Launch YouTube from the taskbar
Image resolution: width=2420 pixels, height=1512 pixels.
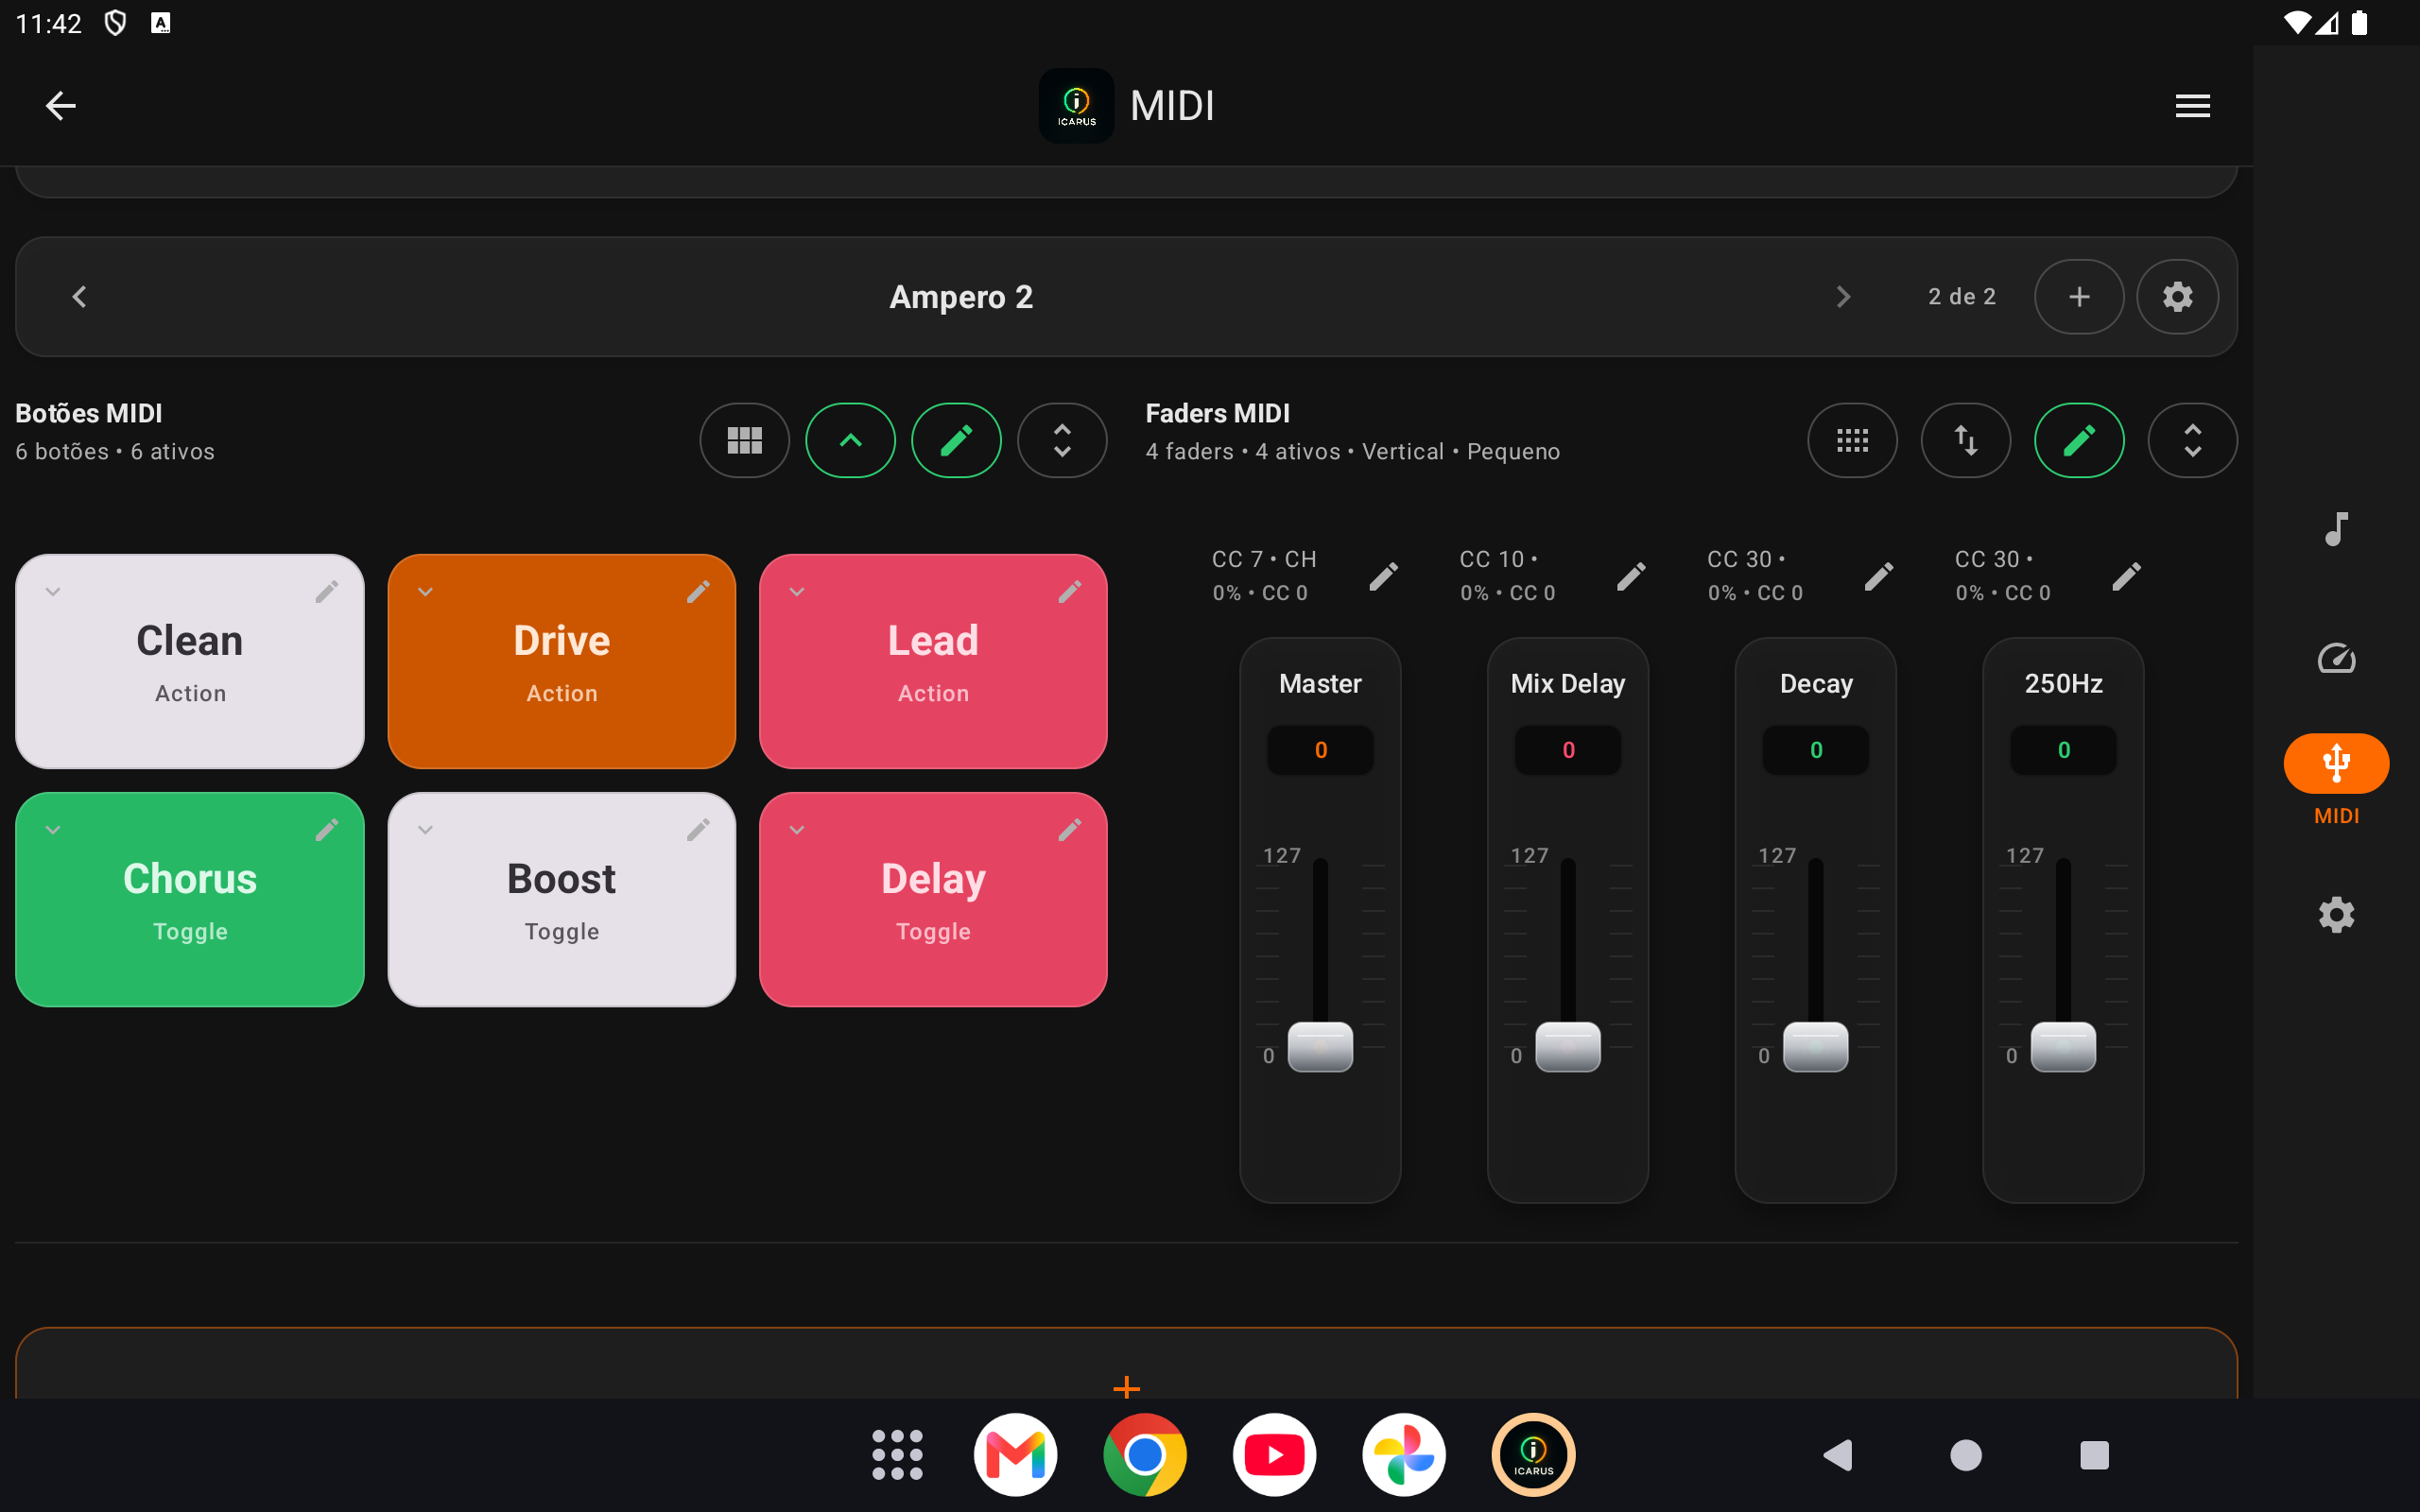tap(1274, 1455)
